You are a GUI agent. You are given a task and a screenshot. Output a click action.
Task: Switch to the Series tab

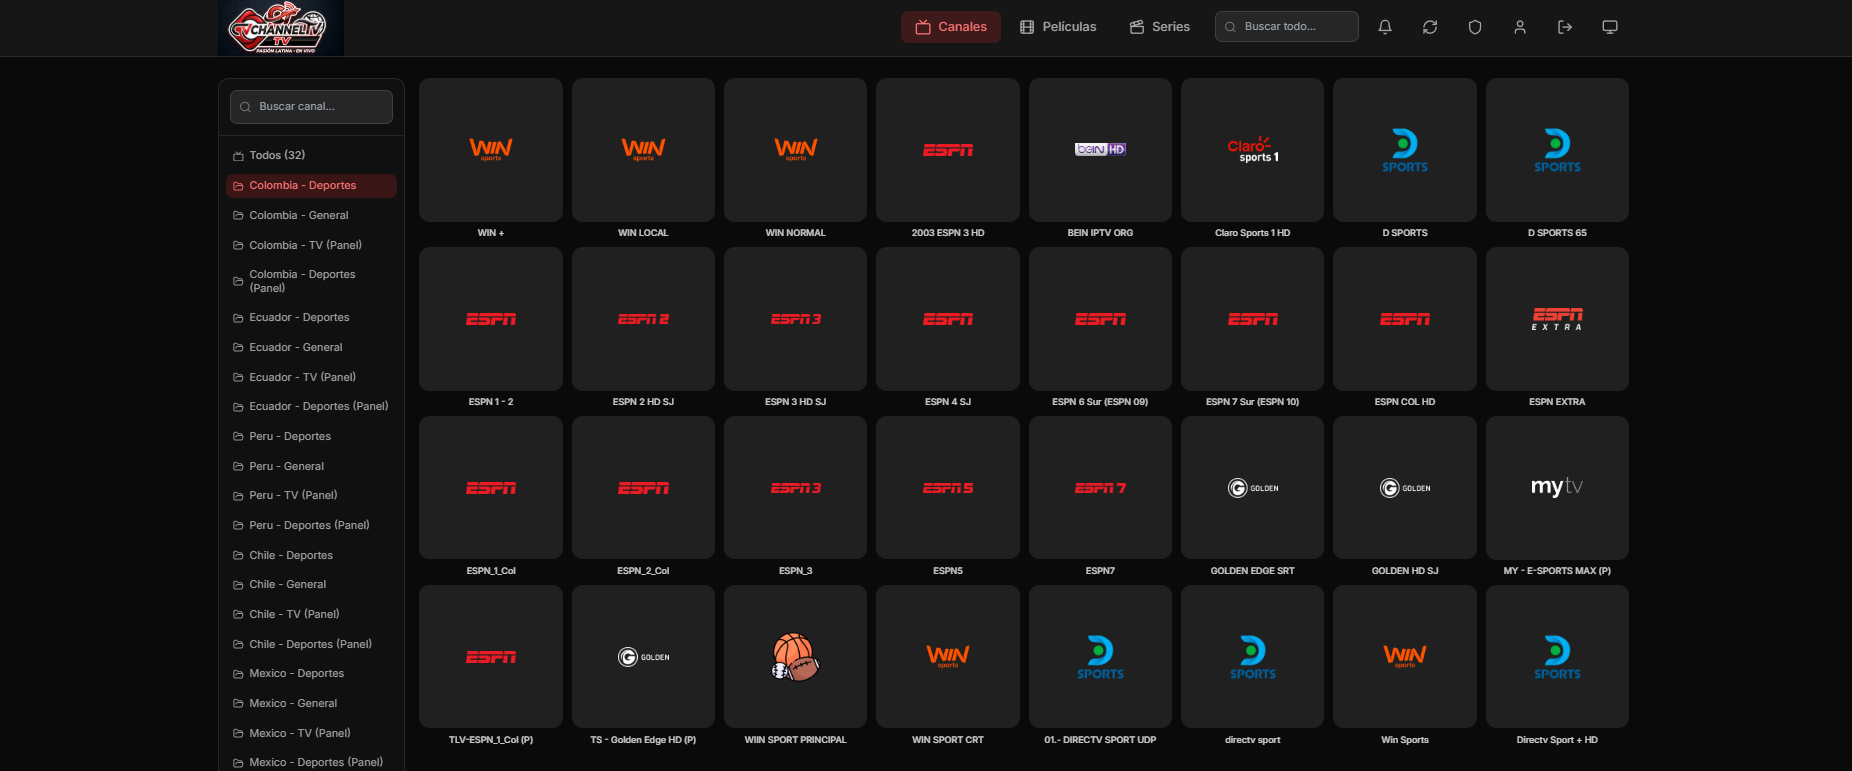(1160, 27)
